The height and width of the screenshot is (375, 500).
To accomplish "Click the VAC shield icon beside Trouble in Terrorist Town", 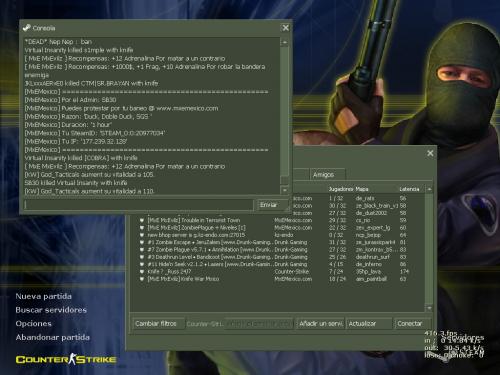I will (x=142, y=220).
